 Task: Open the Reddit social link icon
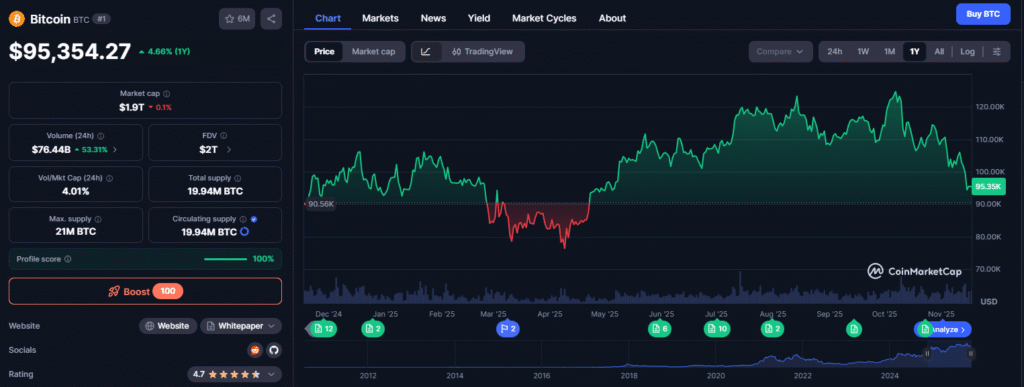[255, 350]
